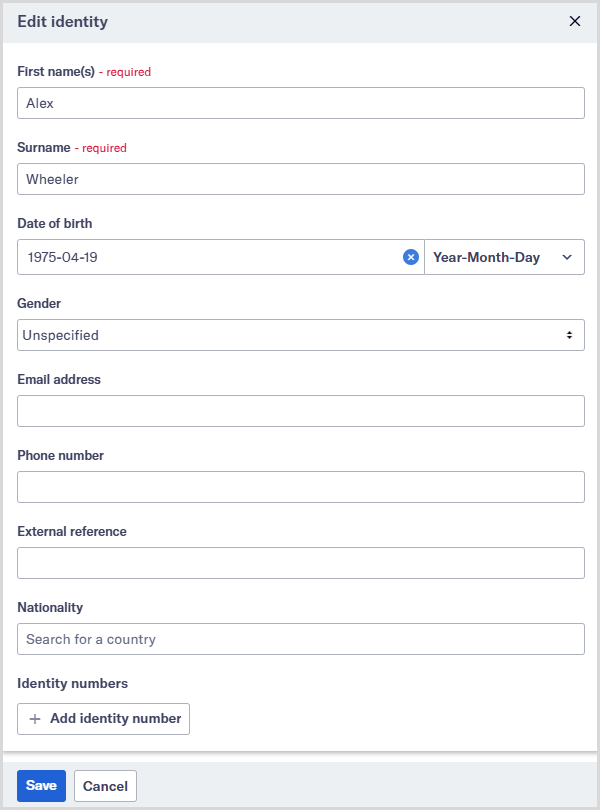This screenshot has width=600, height=810.
Task: Focus the empty Email address field
Action: tap(300, 411)
